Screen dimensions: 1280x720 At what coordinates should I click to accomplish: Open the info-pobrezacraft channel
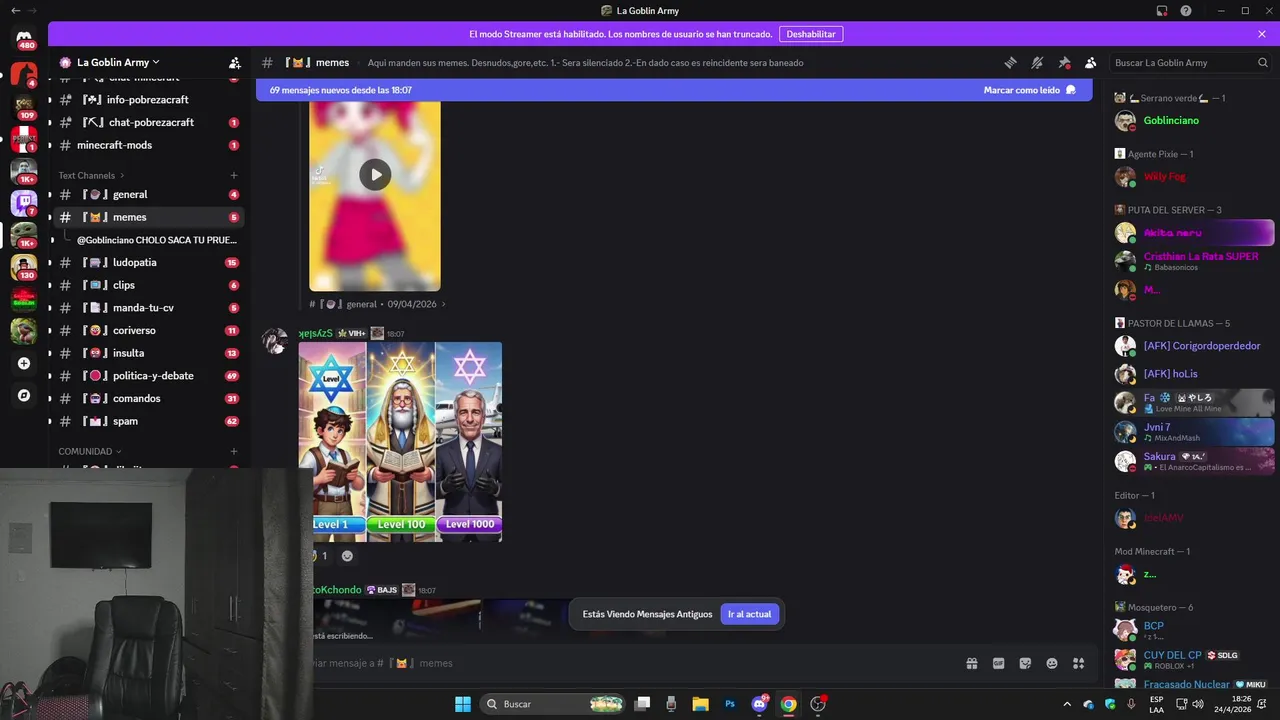(x=147, y=100)
